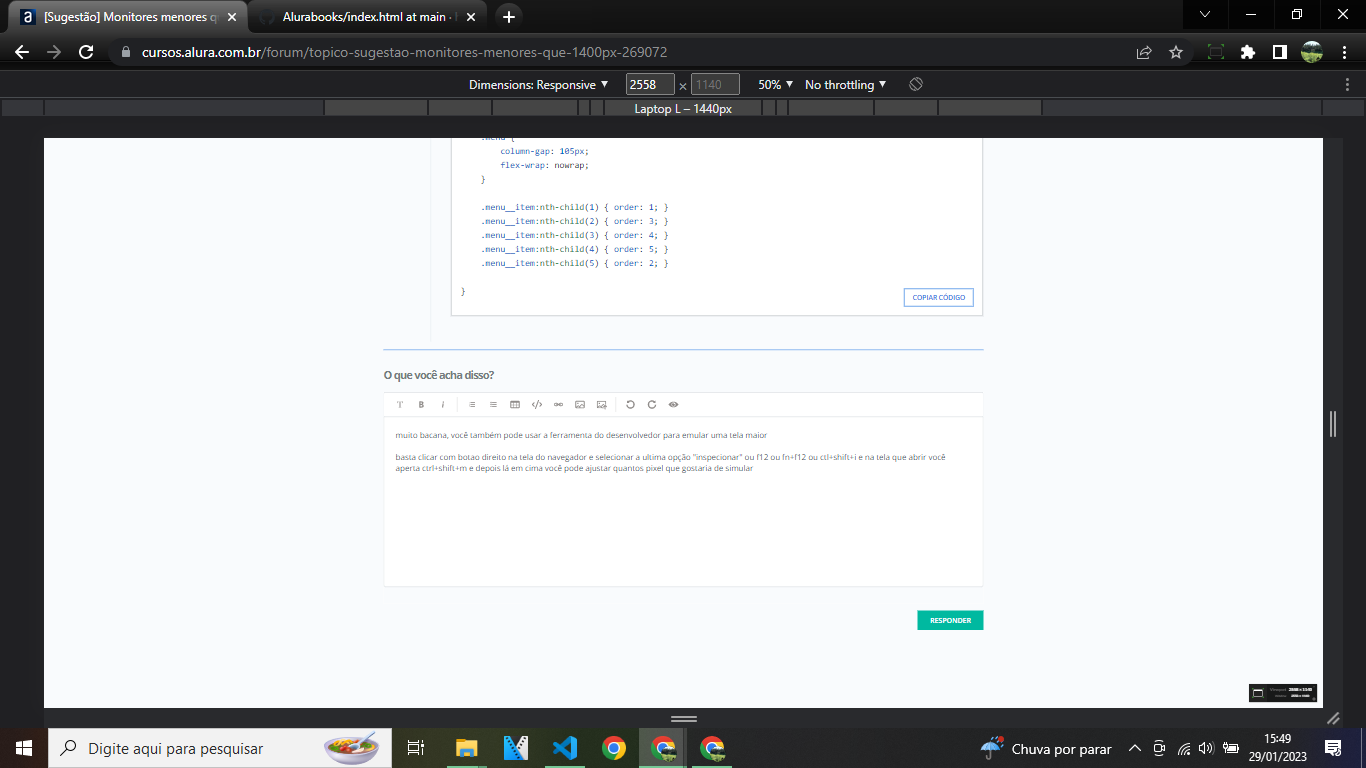Toggle italic formatting in the reply editor

point(443,405)
